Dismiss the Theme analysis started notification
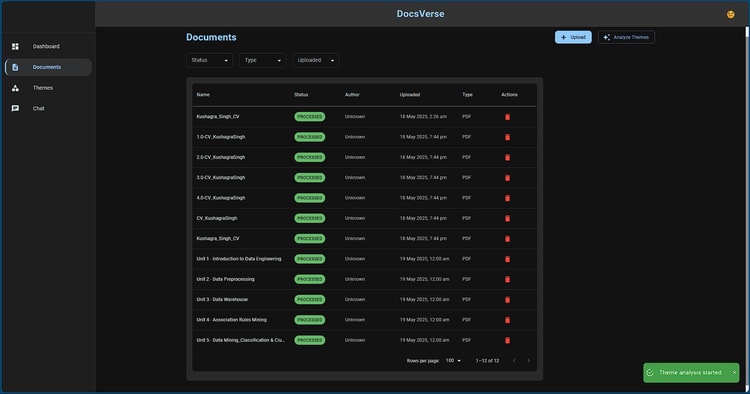Viewport: 750px width, 394px height. point(734,372)
